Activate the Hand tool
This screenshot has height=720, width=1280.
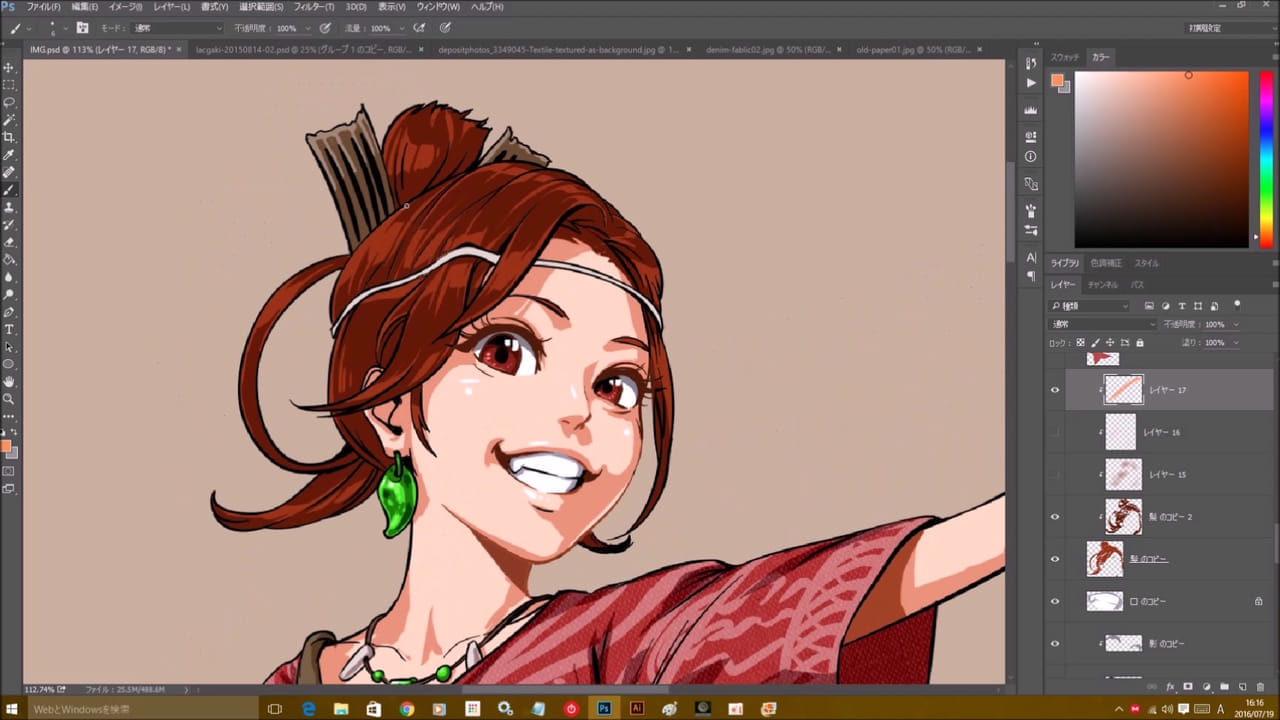click(9, 381)
